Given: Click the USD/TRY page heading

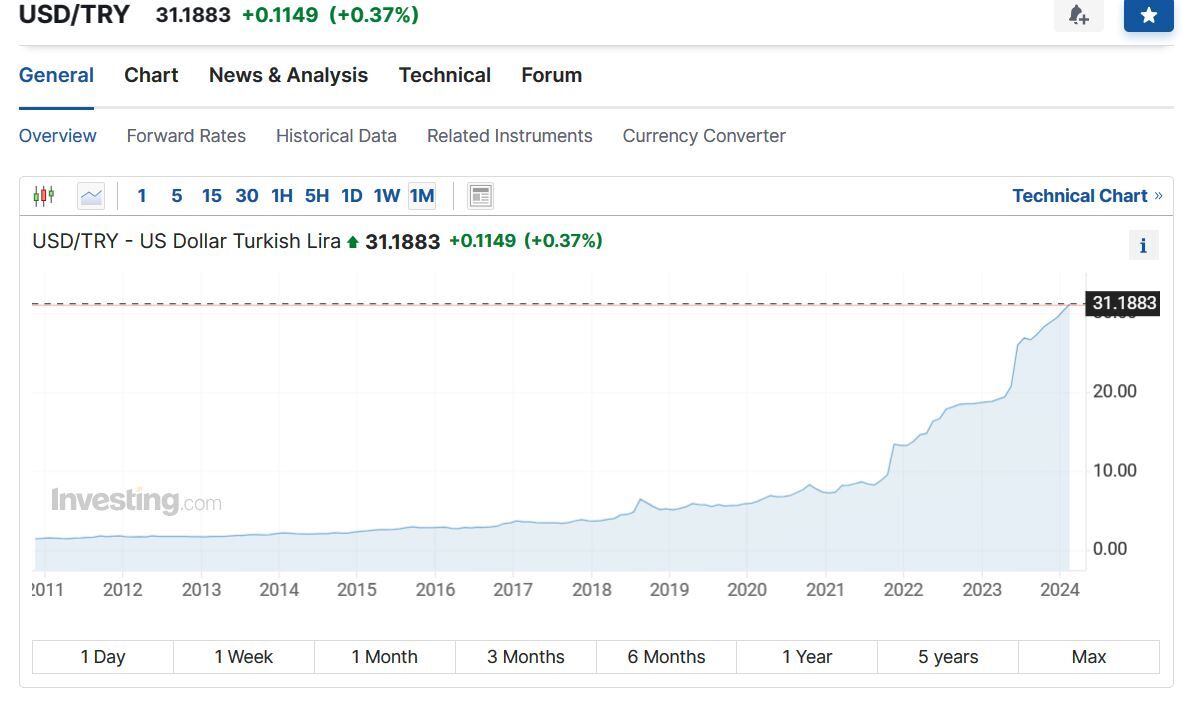Looking at the screenshot, I should coord(74,14).
